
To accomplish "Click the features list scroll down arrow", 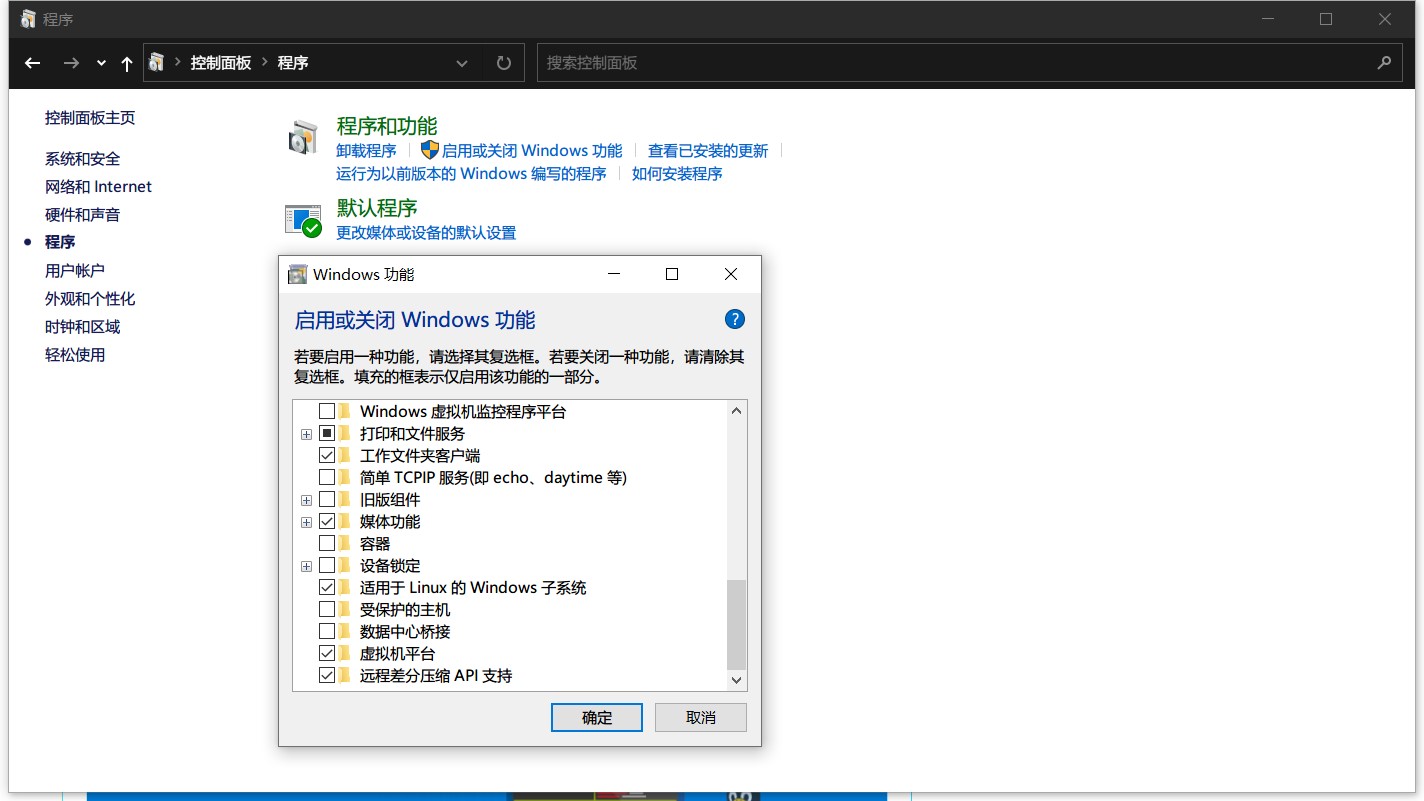I will point(736,680).
